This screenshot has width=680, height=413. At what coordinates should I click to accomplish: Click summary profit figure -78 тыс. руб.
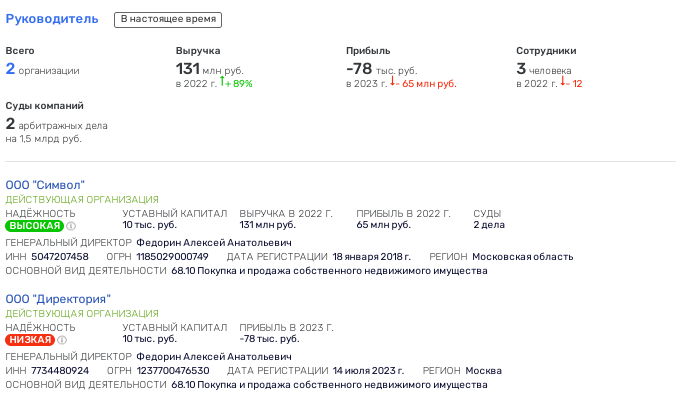(x=382, y=69)
